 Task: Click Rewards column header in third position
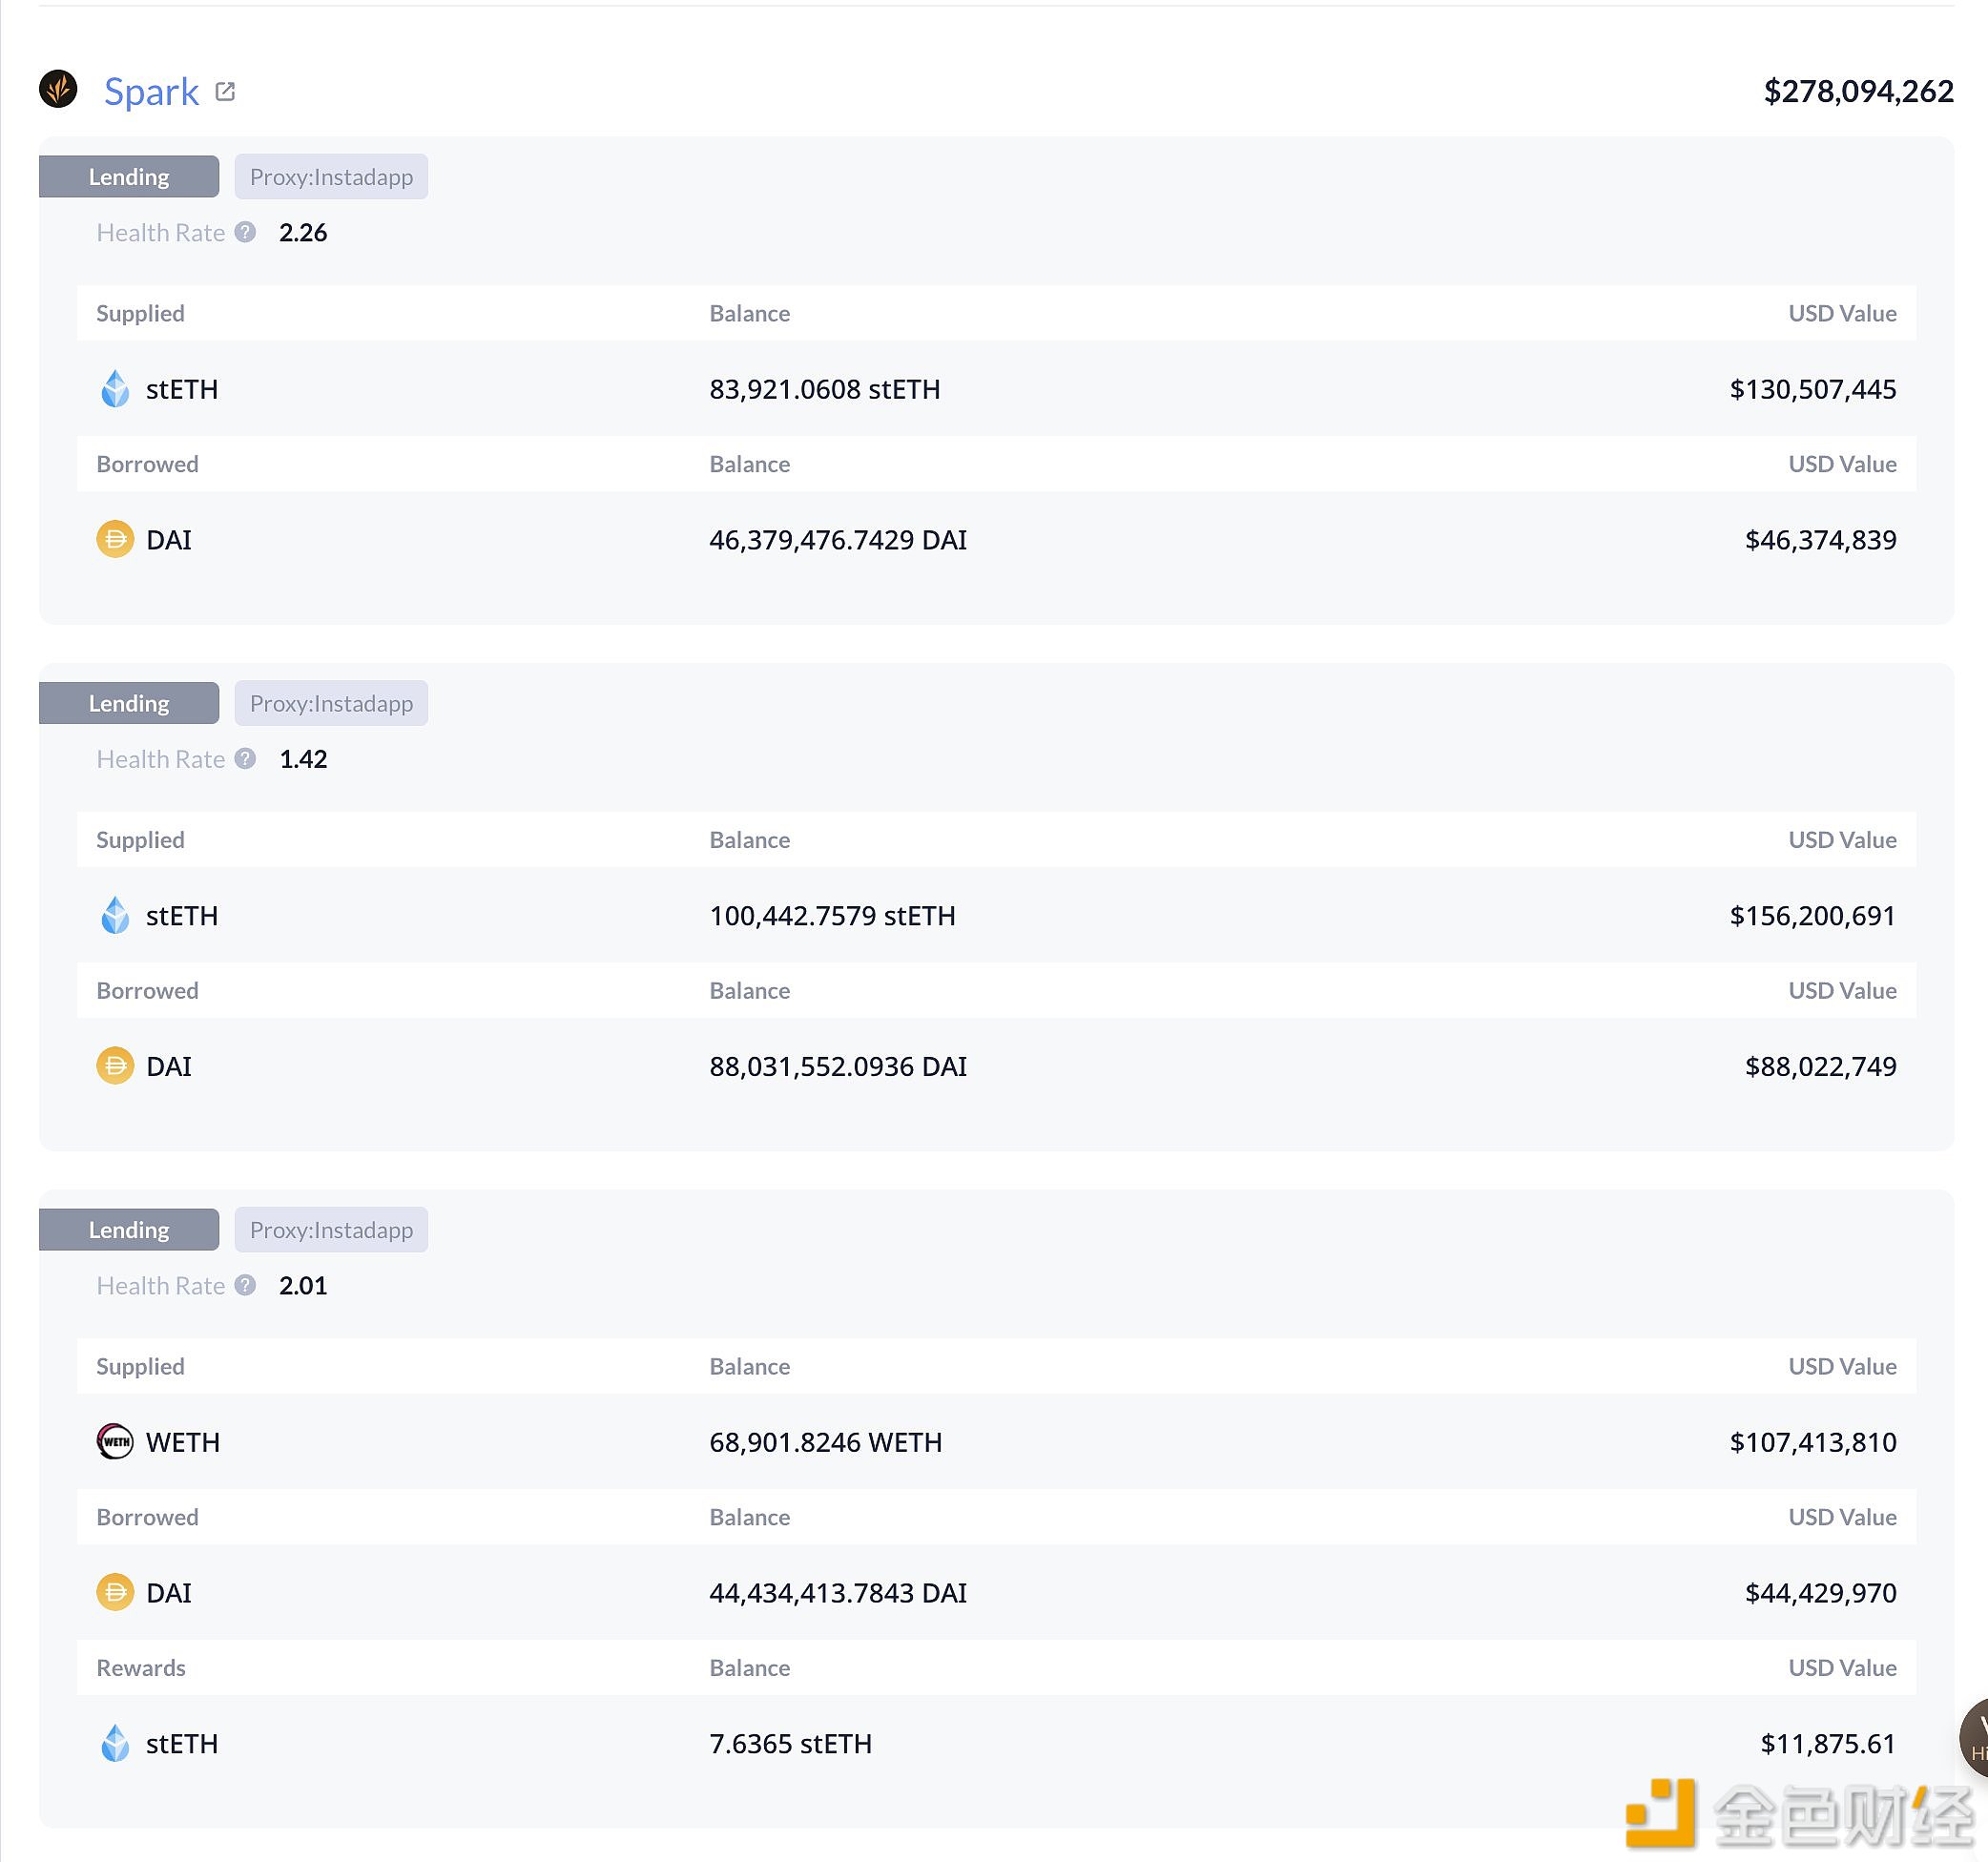coord(141,1668)
